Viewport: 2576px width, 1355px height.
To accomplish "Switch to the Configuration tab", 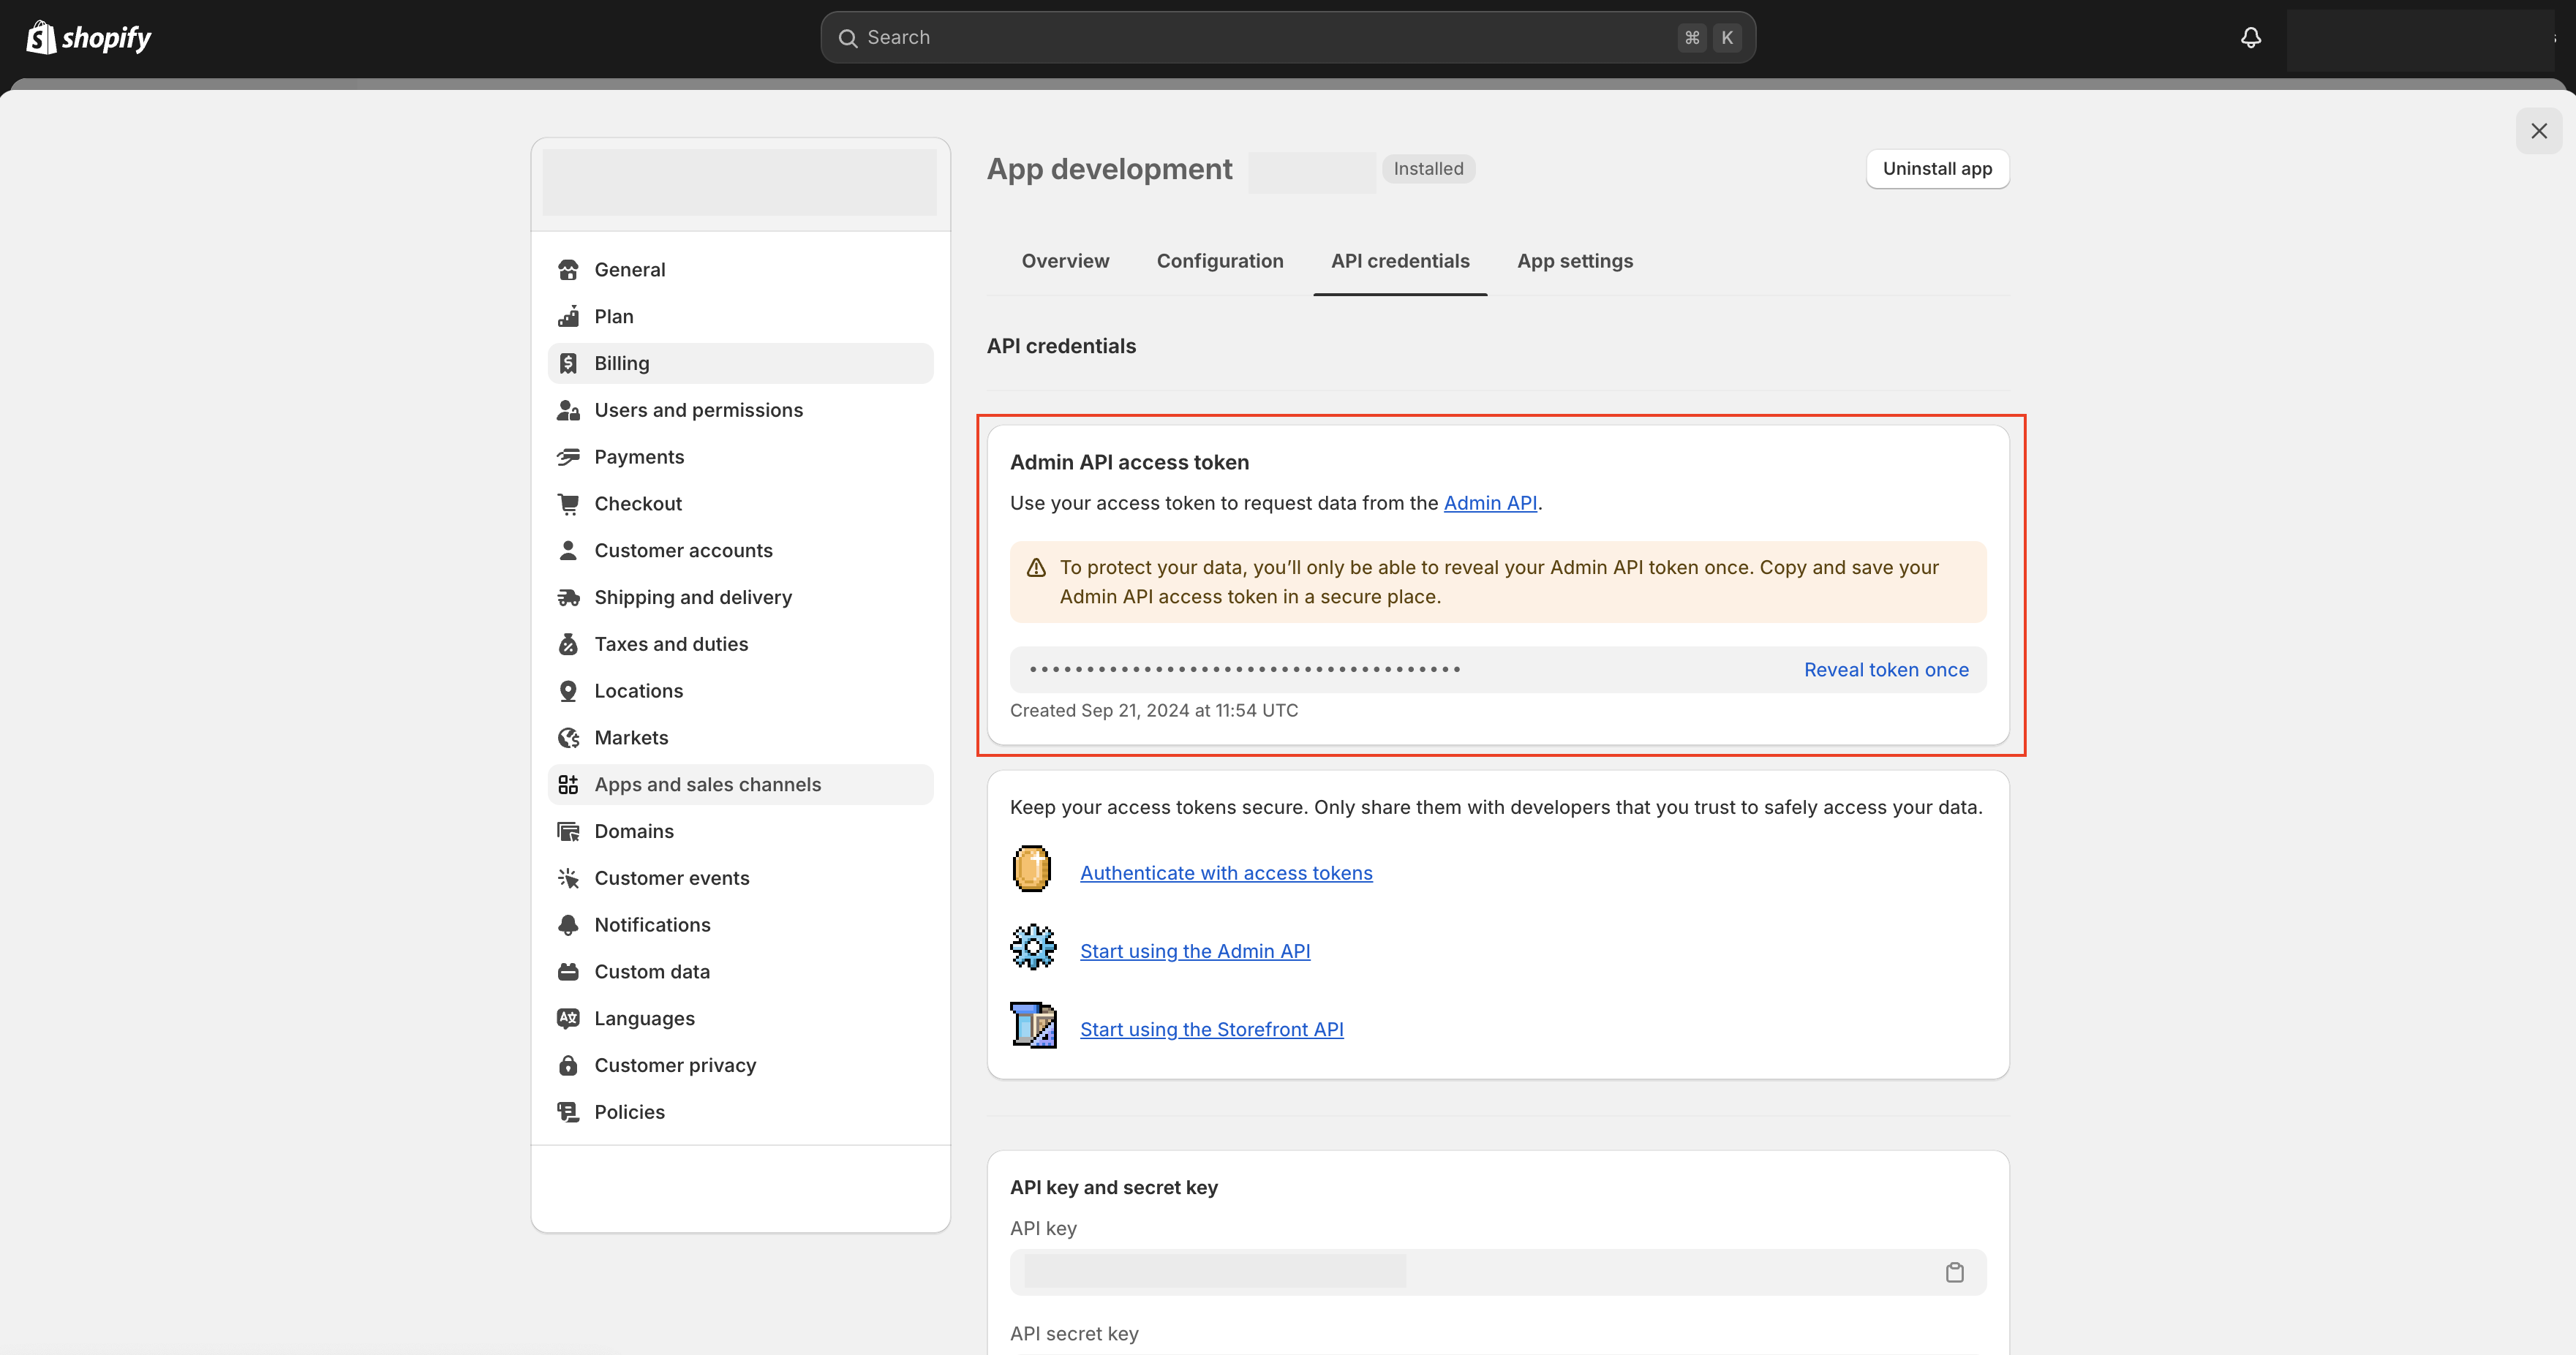I will pyautogui.click(x=1220, y=261).
